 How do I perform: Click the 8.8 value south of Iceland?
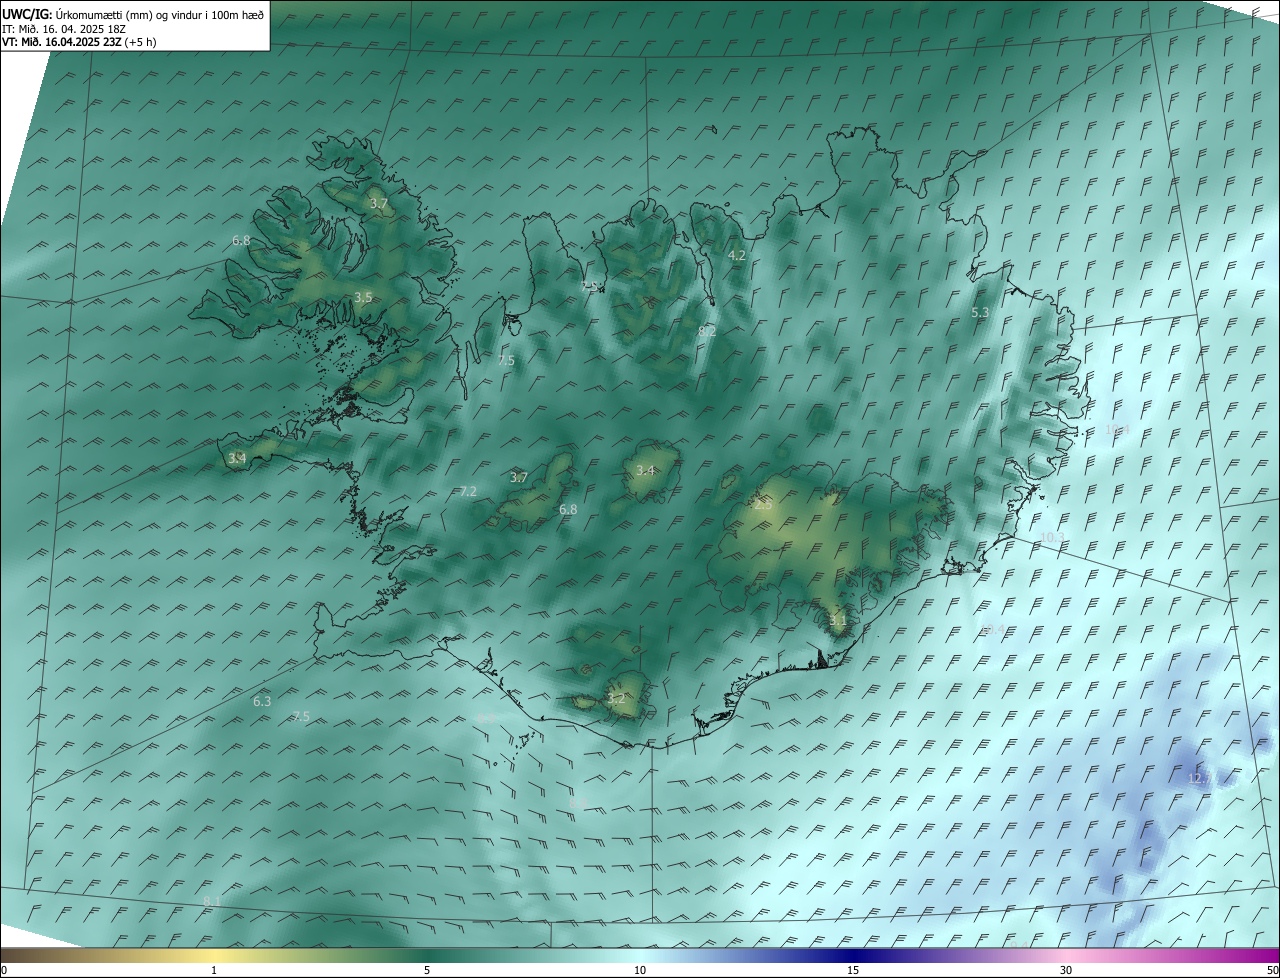[x=578, y=803]
